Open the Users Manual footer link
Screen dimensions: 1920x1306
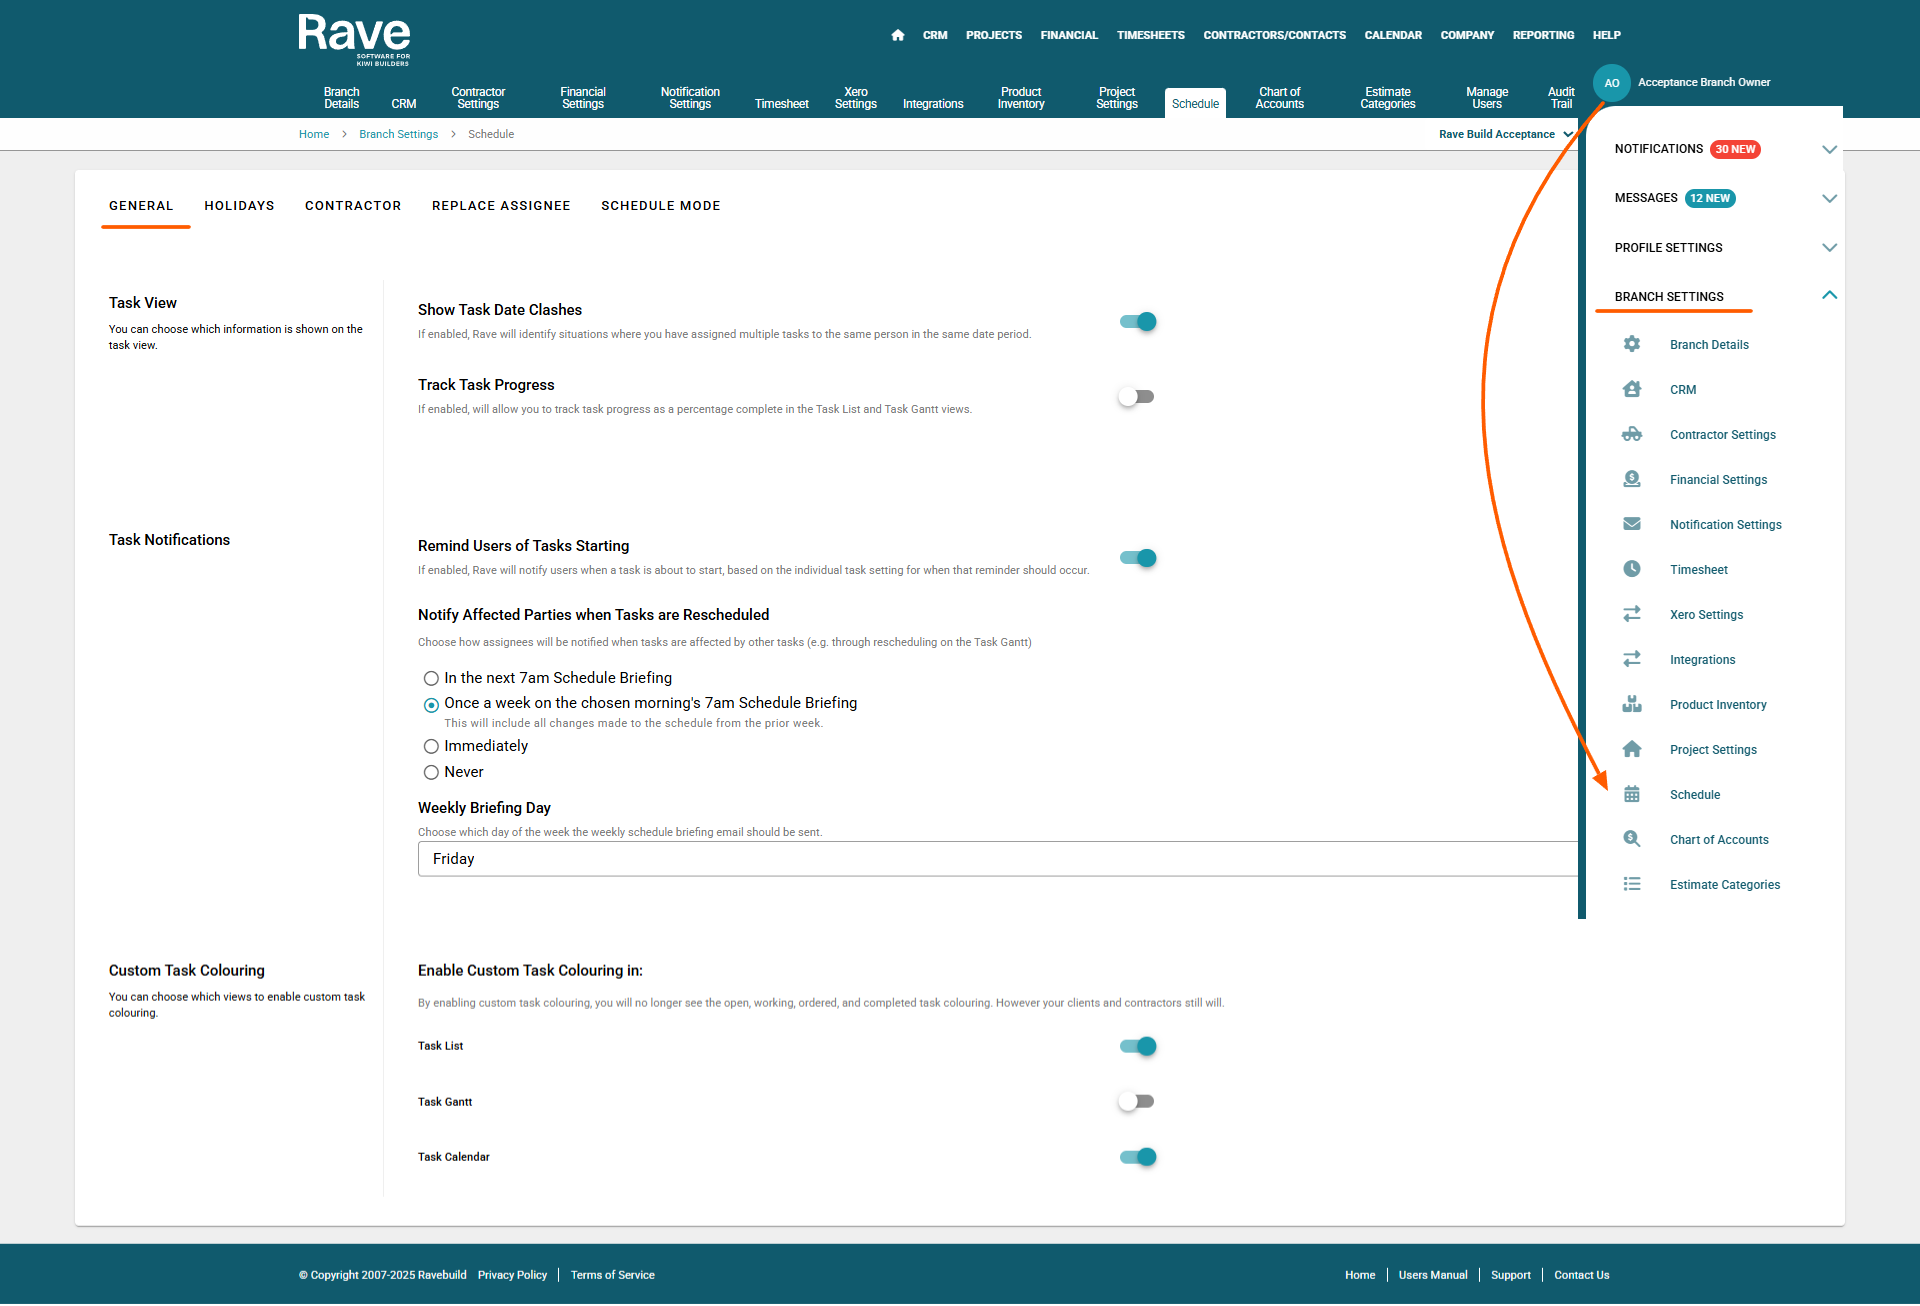(x=1432, y=1275)
